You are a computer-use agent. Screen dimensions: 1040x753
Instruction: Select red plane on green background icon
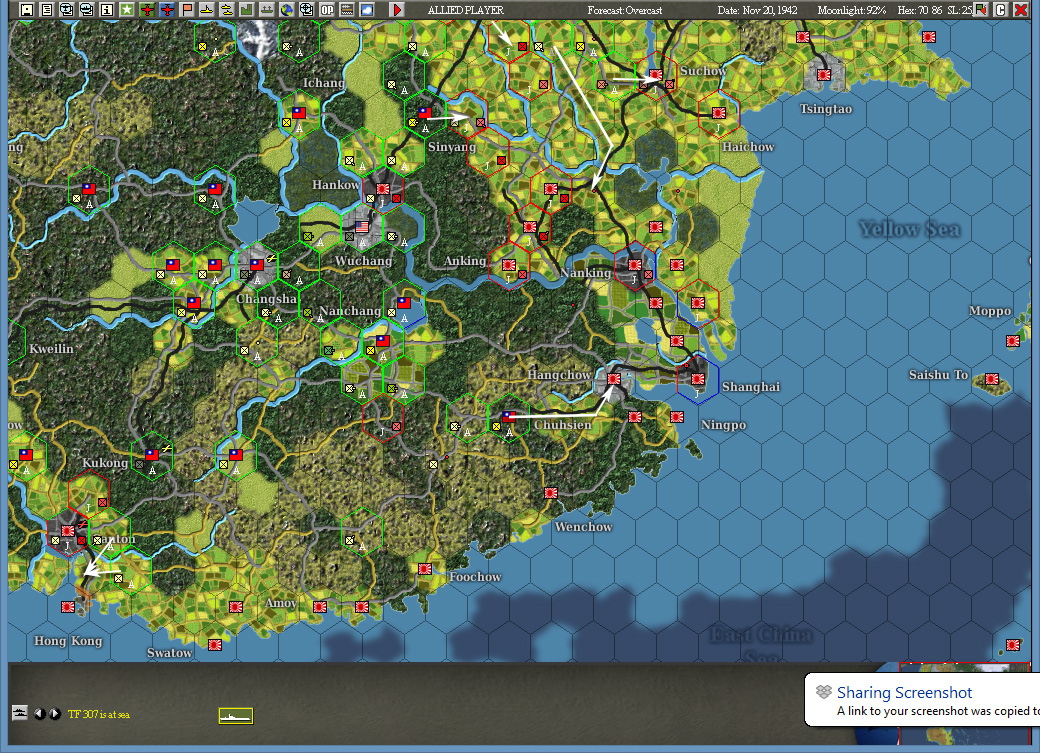click(147, 9)
